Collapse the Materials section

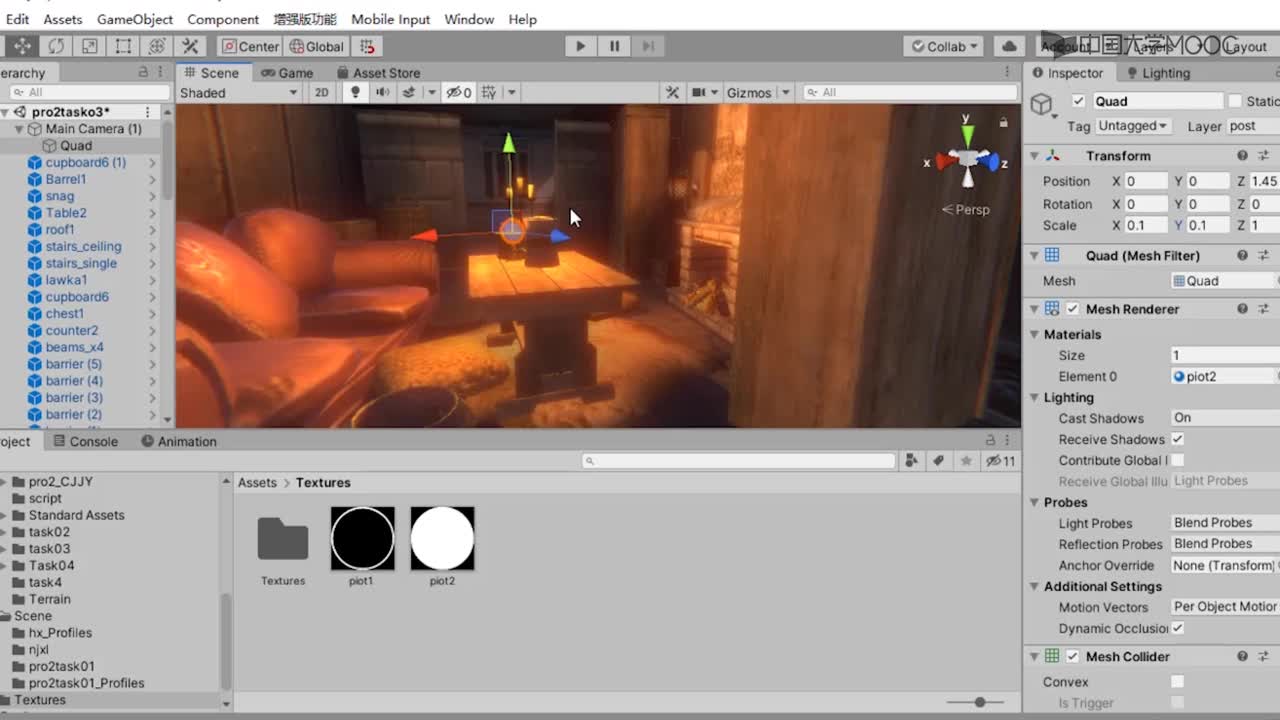1035,334
